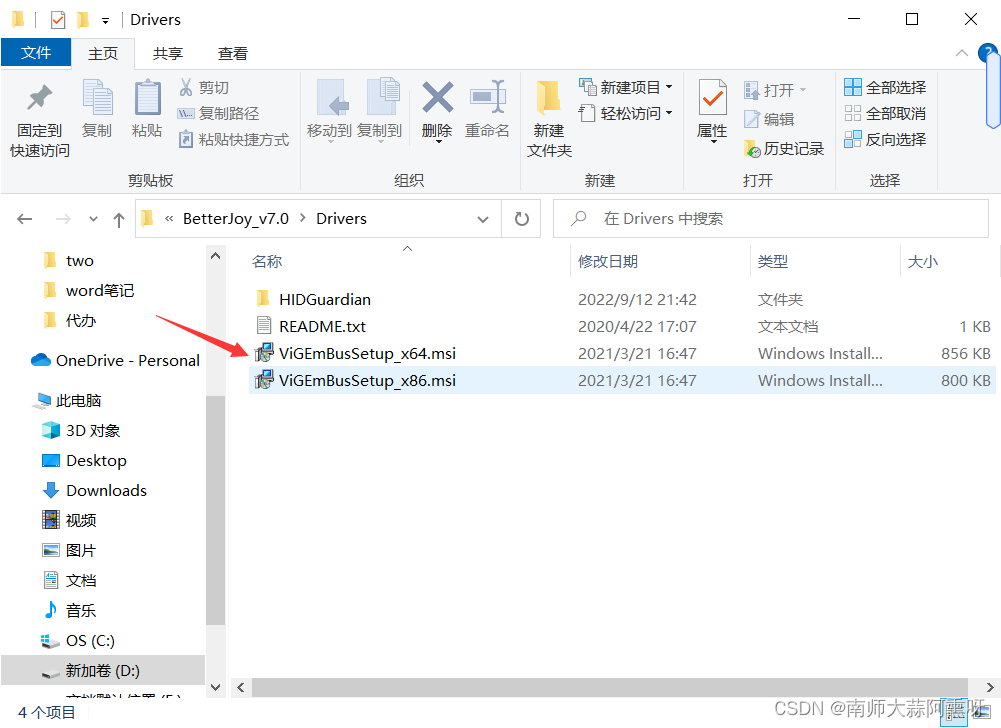This screenshot has height=728, width=1001.
Task: Switch to the Share (共享) tab
Action: (x=168, y=54)
